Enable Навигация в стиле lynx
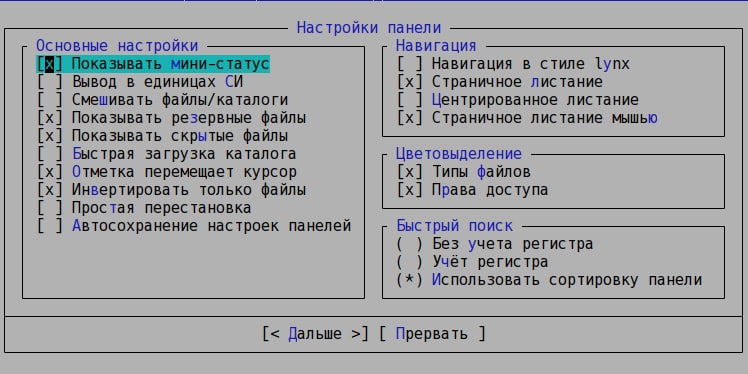This screenshot has width=748, height=374. (x=513, y=64)
